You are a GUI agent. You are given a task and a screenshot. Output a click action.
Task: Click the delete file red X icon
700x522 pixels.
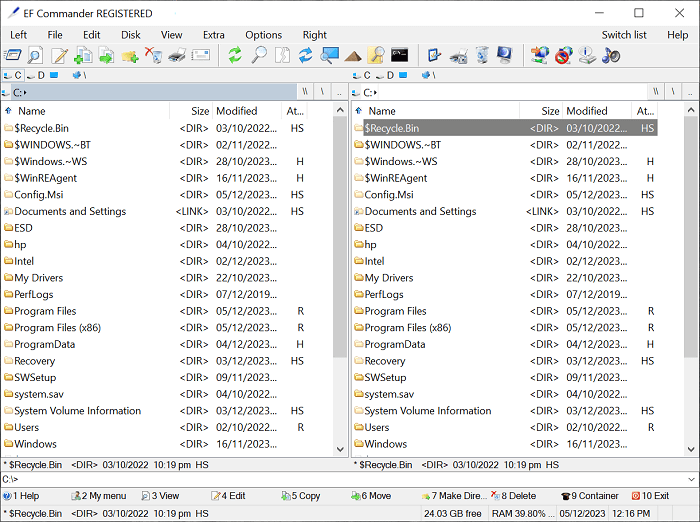coord(153,55)
